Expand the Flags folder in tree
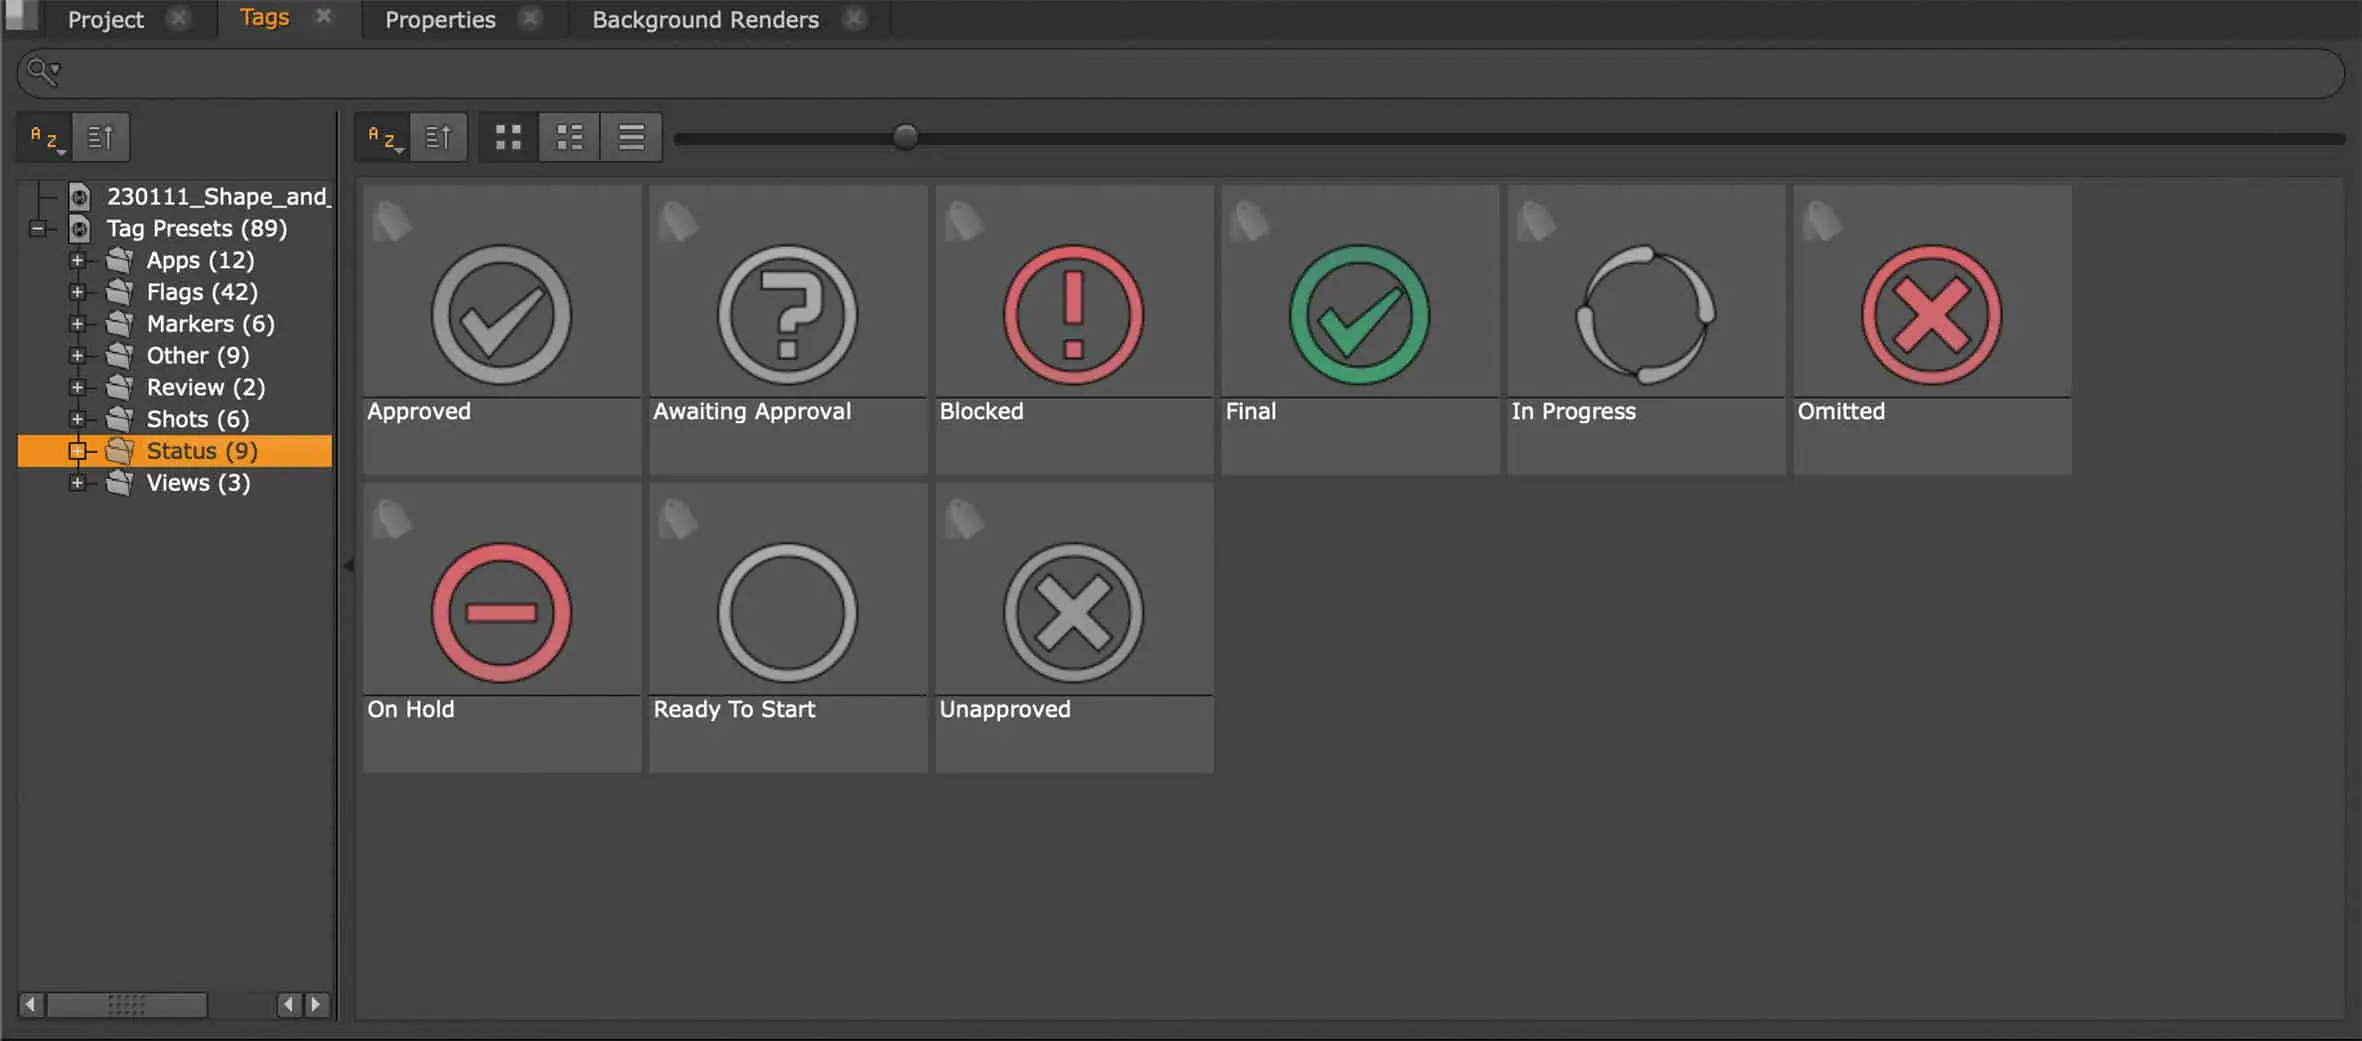 [77, 292]
